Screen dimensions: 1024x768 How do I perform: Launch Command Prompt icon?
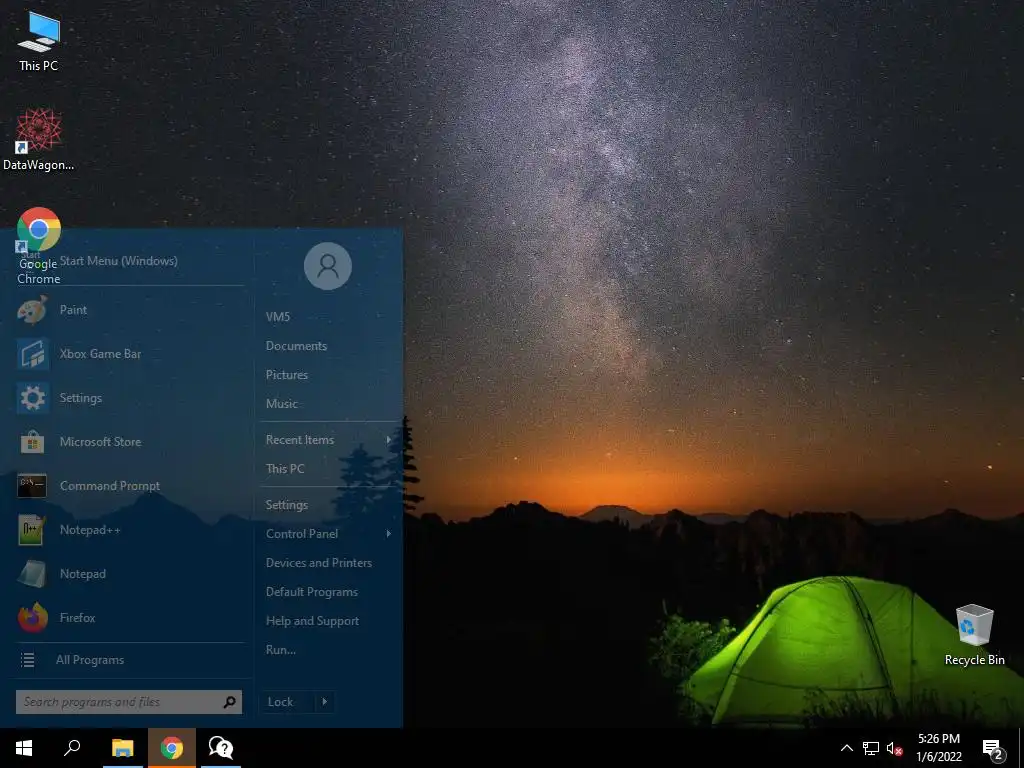click(33, 486)
